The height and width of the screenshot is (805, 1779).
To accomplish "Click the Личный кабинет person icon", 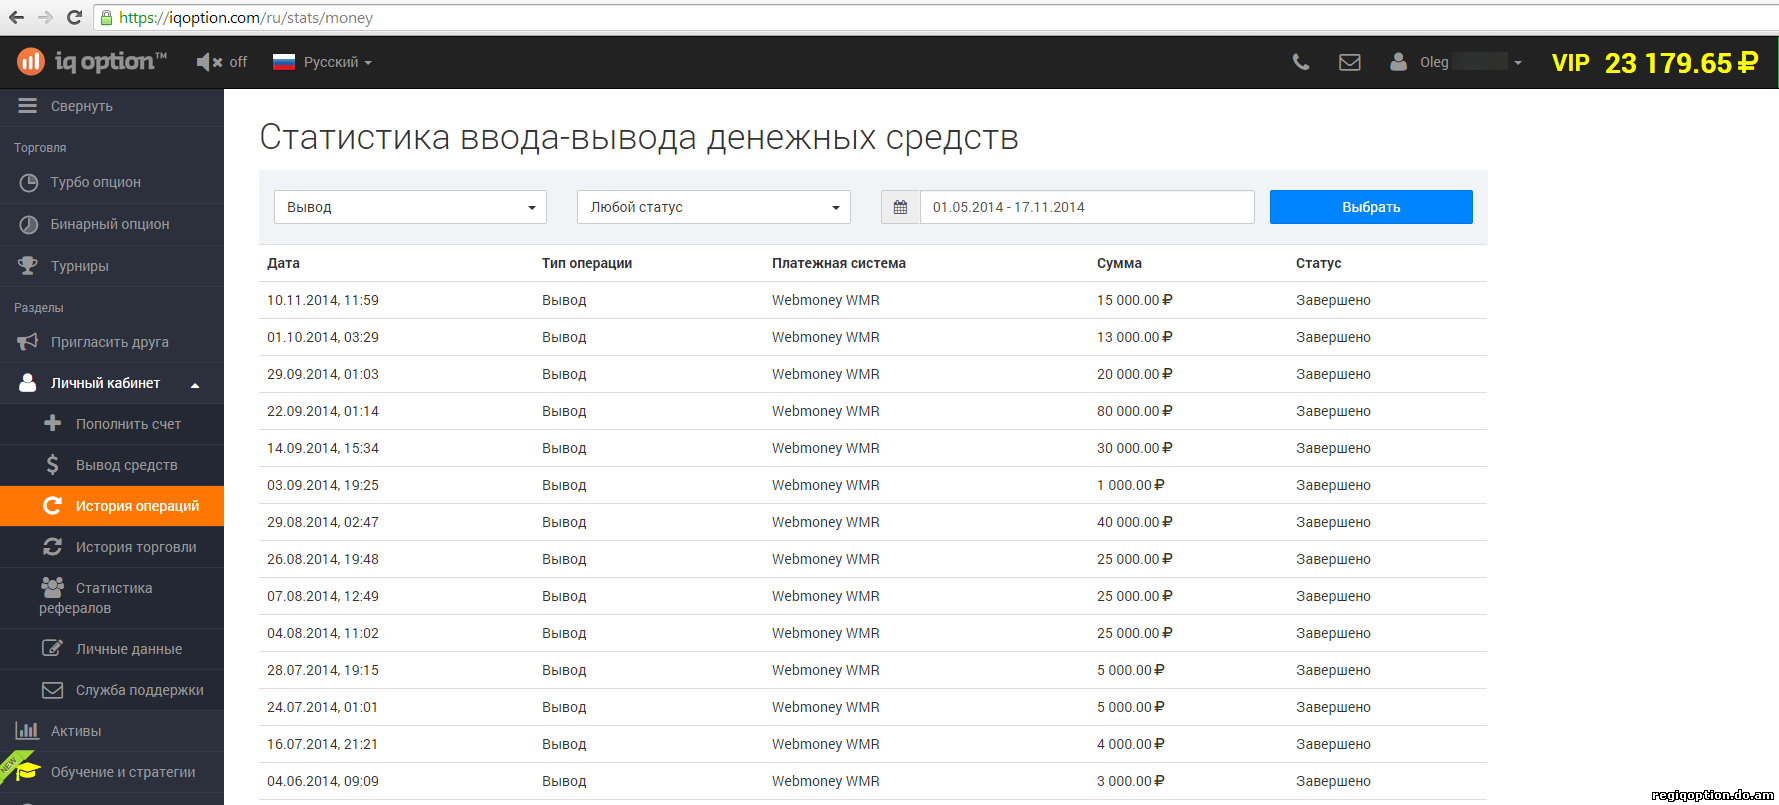I will coord(28,383).
